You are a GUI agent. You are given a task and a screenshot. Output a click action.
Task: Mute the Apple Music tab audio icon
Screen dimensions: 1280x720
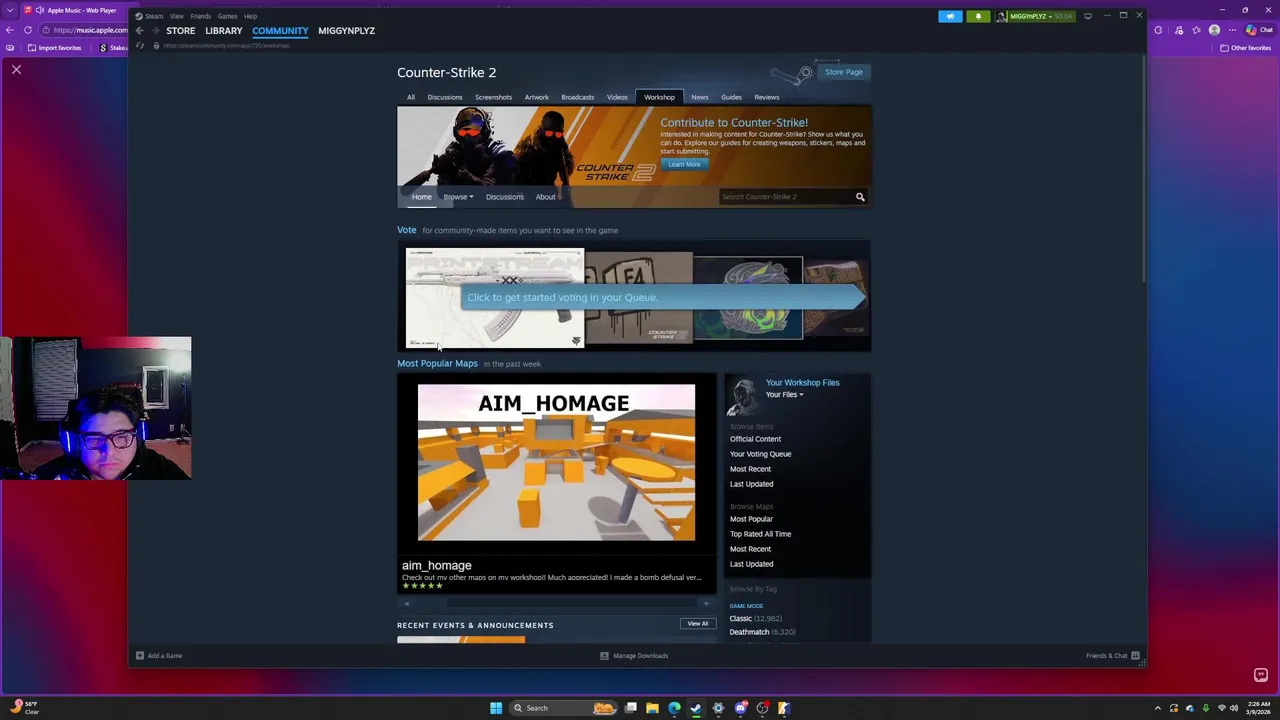[x=40, y=10]
